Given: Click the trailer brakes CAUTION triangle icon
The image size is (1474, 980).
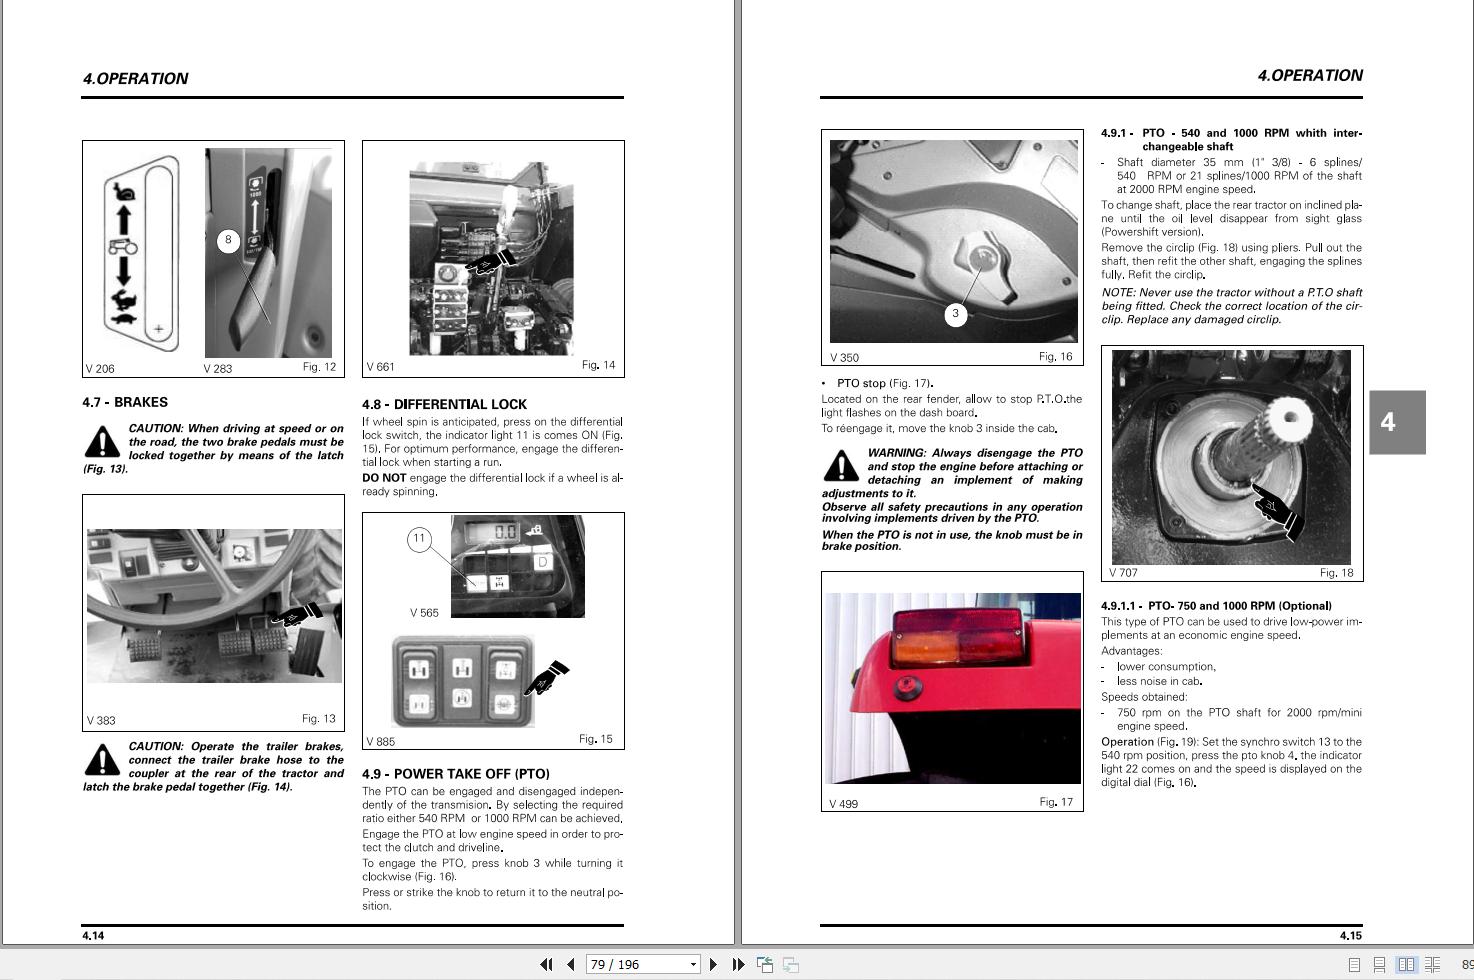Looking at the screenshot, I should [x=102, y=759].
